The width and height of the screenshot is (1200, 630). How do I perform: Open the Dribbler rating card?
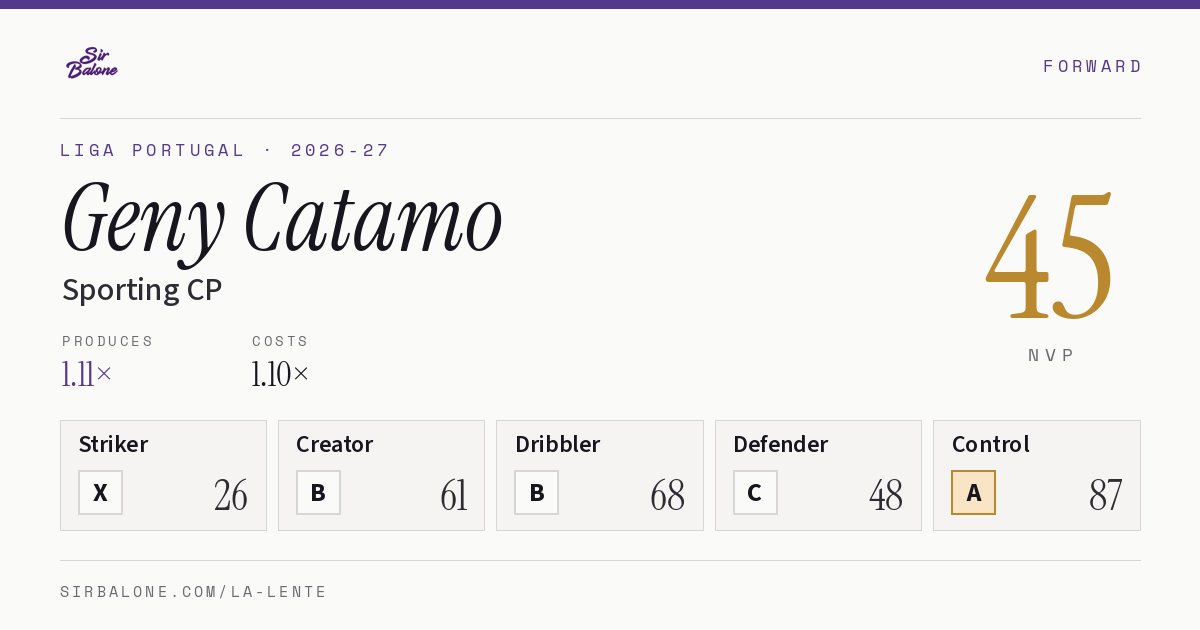[599, 475]
